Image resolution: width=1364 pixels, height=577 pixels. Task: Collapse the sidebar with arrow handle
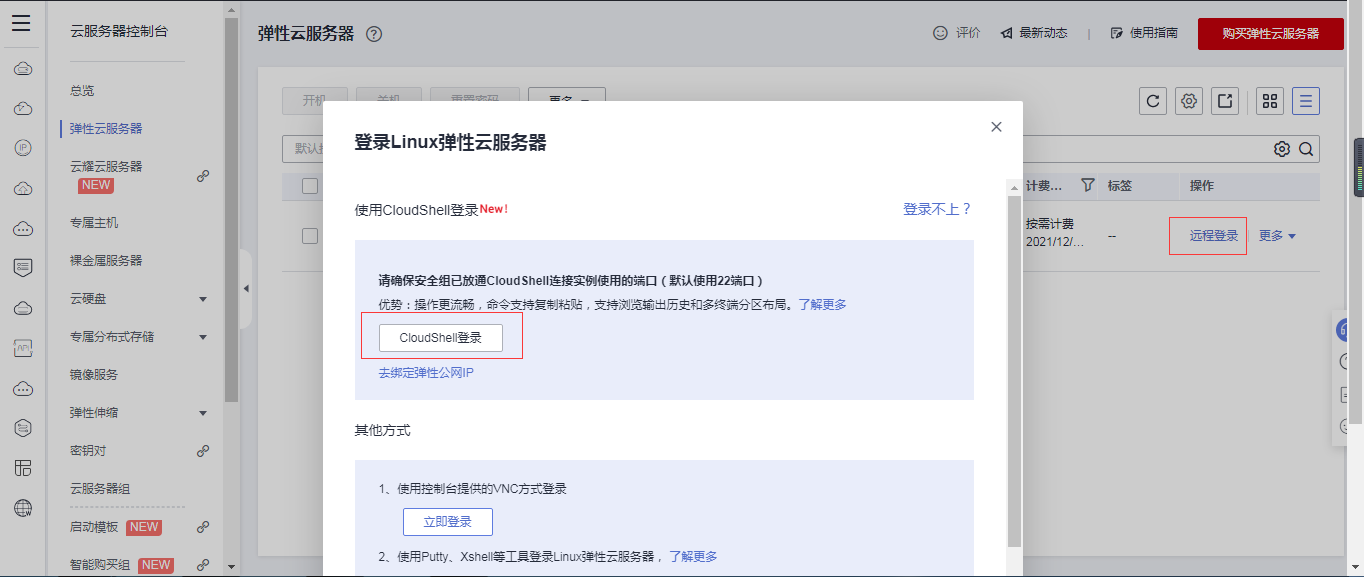click(246, 289)
